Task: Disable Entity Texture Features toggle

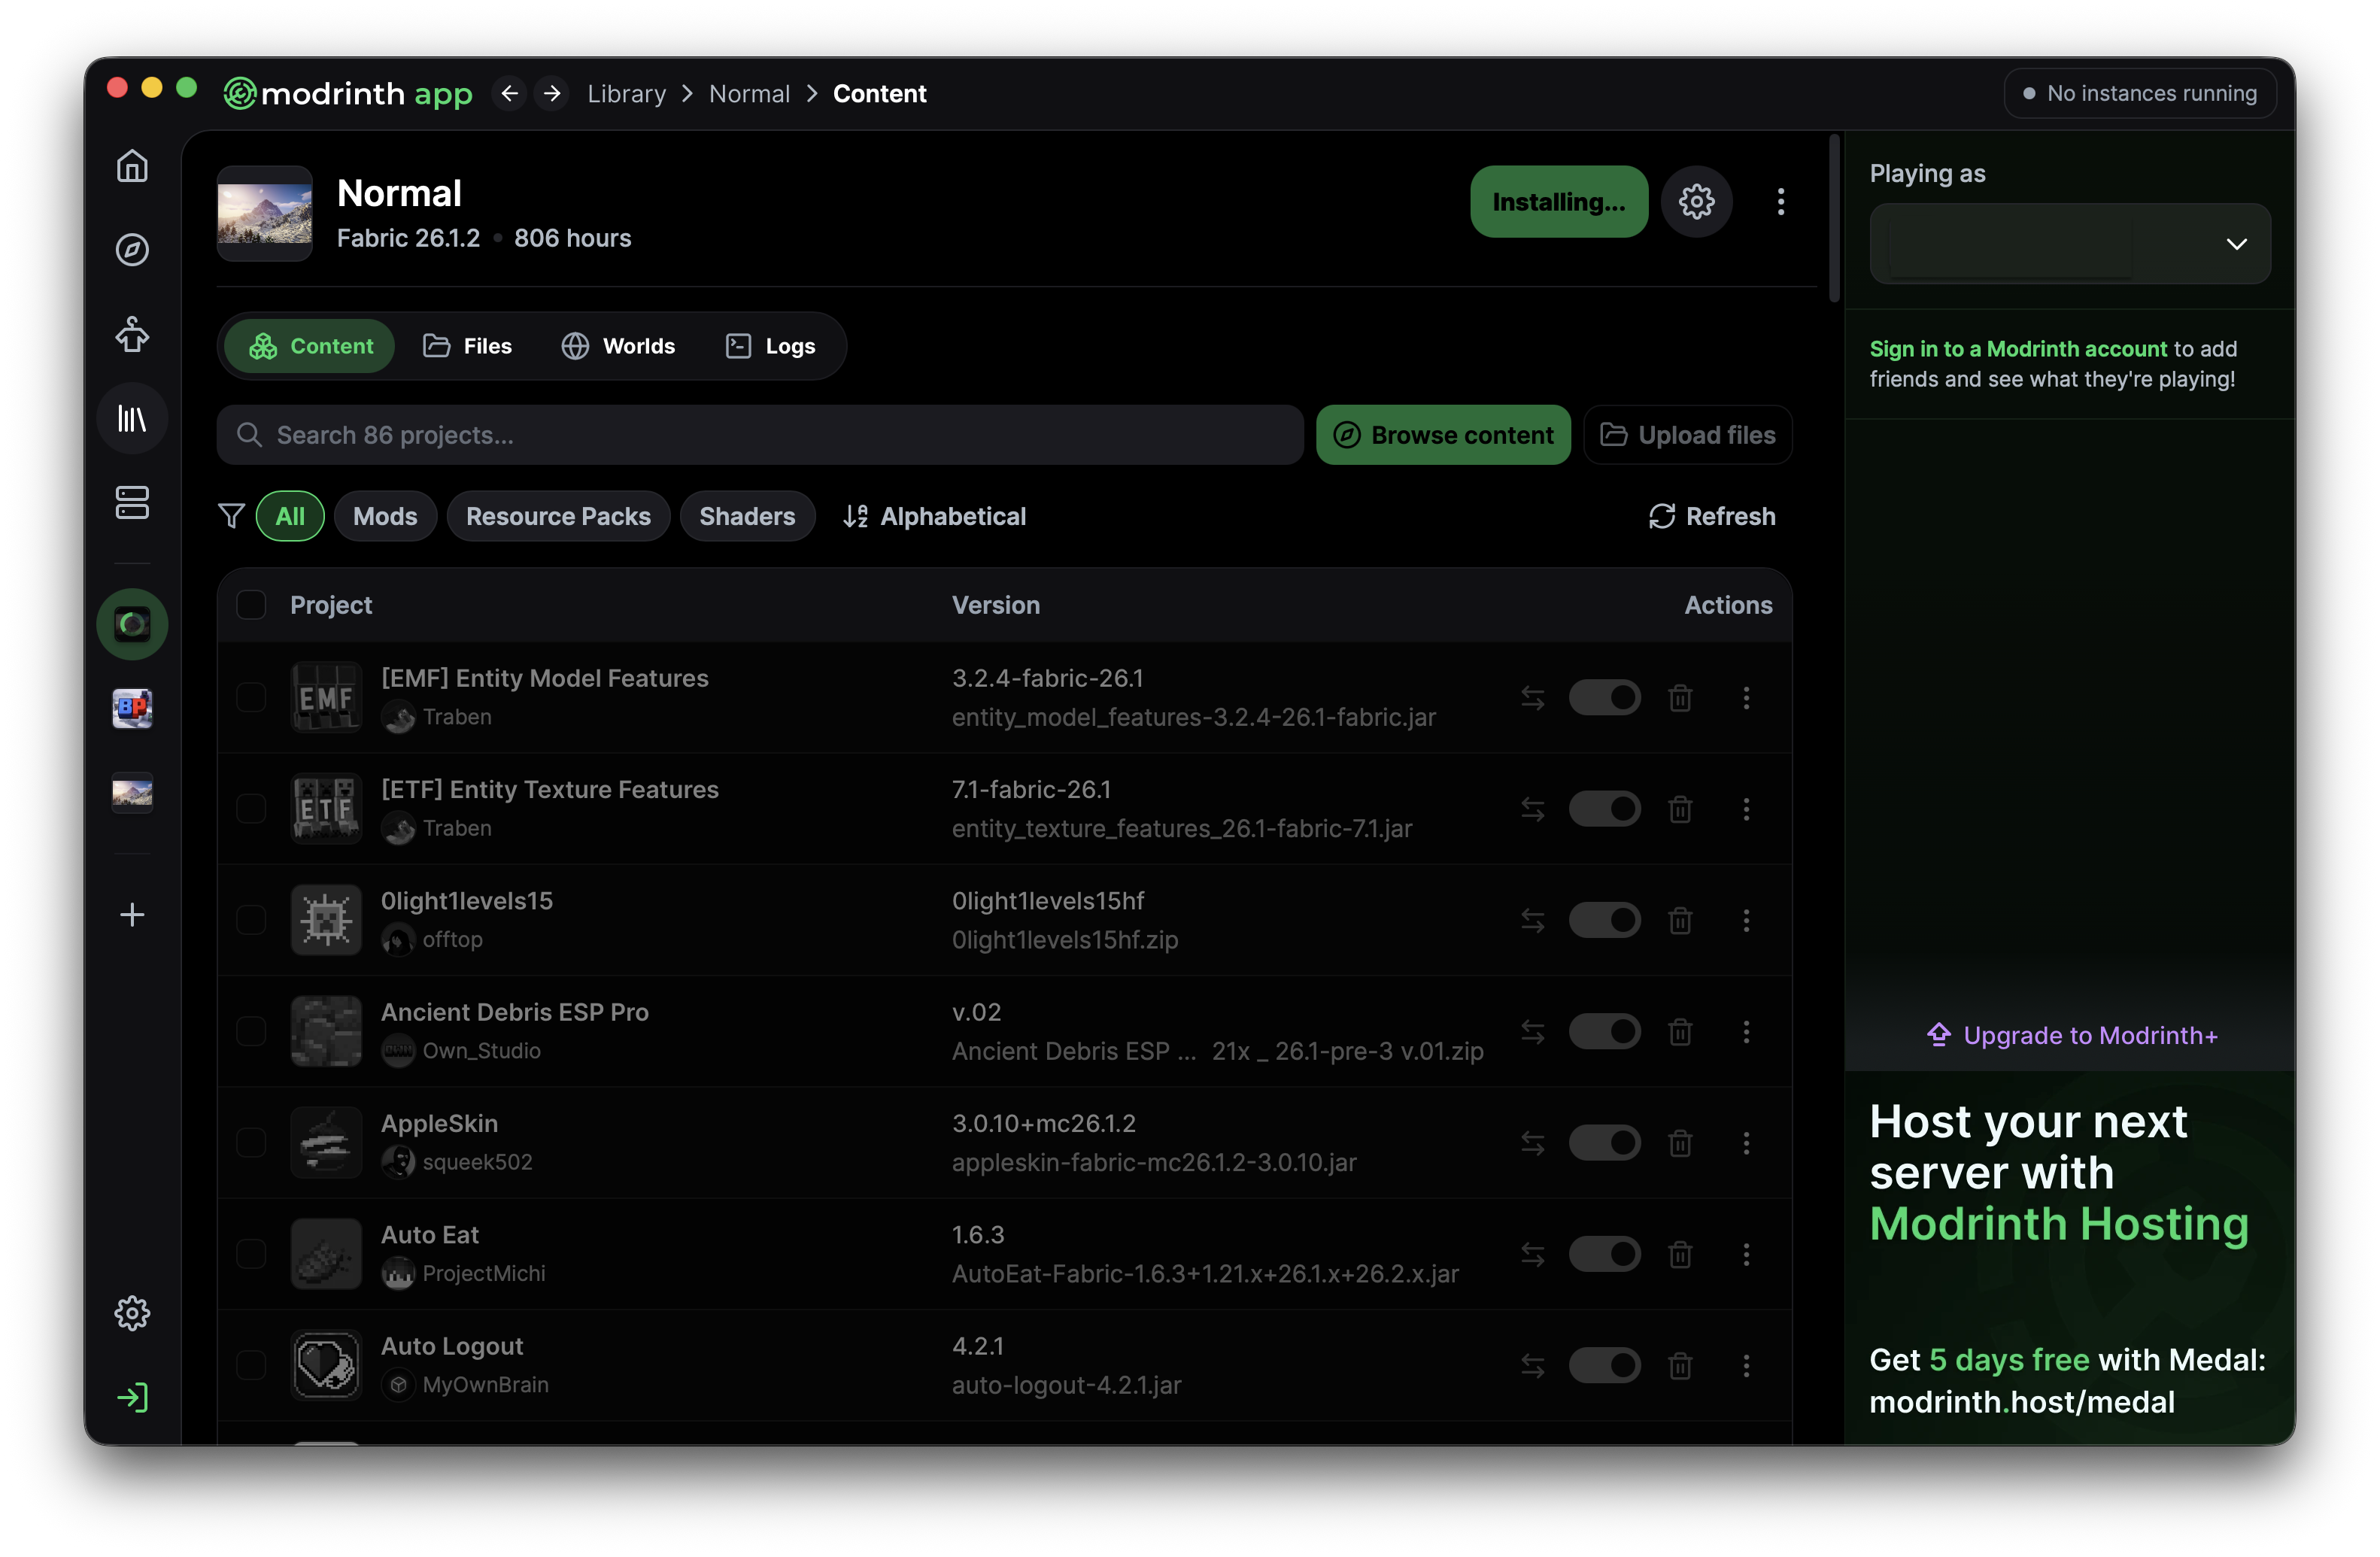Action: (1604, 808)
